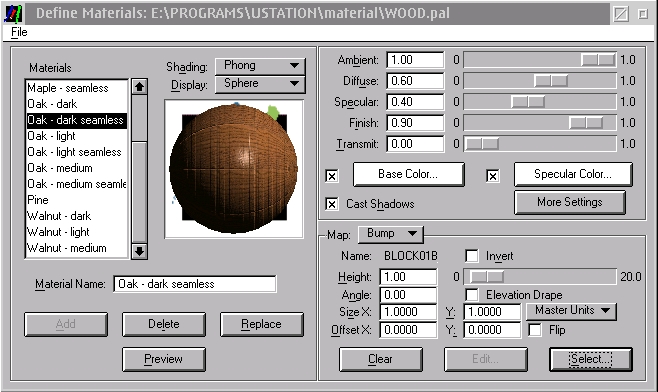
Task: Enable the Invert checkbox
Action: pos(472,256)
